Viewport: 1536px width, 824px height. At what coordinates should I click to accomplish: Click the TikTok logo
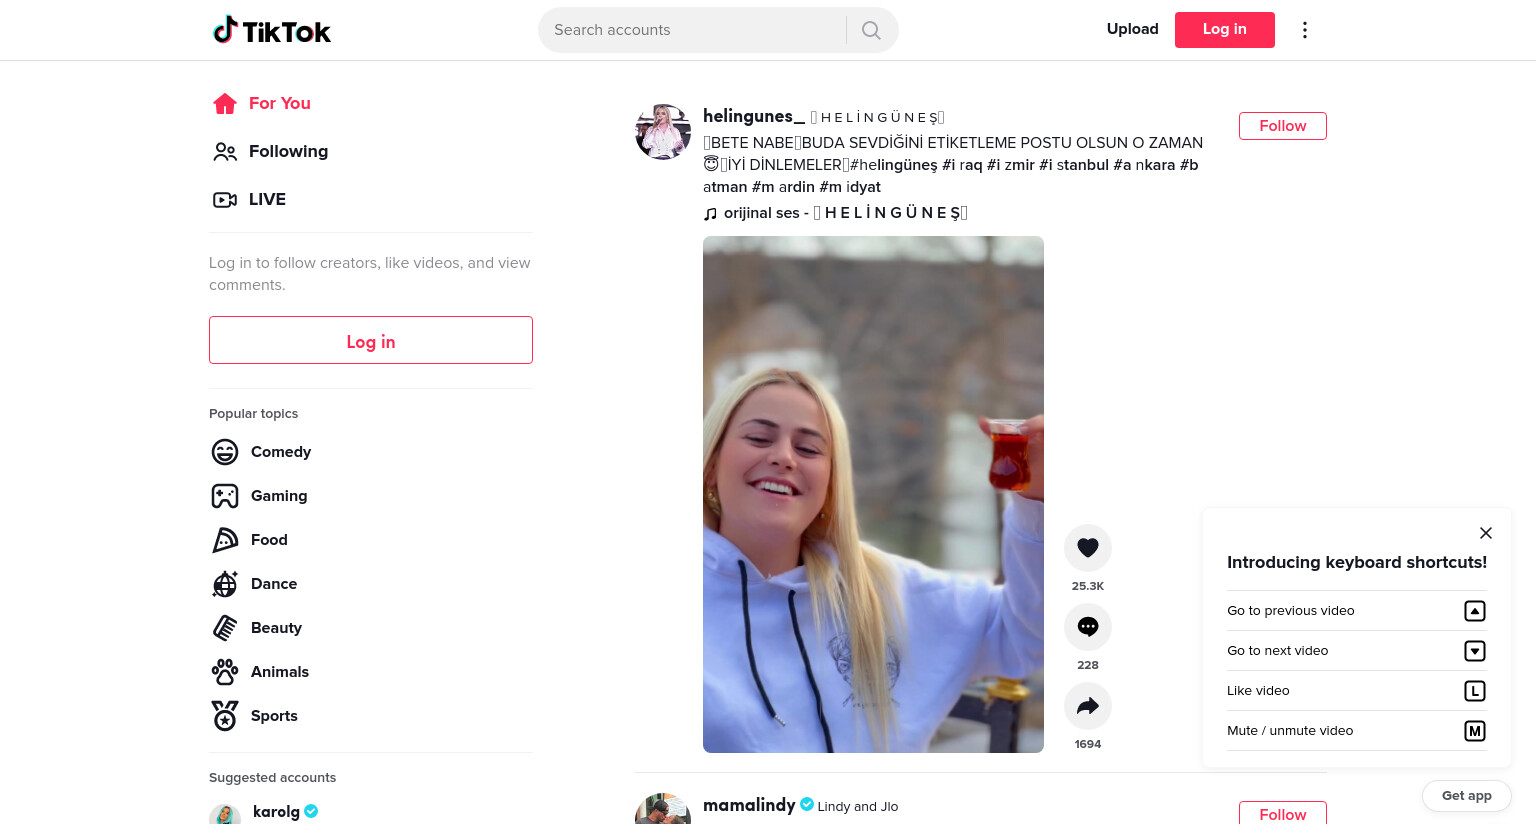point(272,30)
